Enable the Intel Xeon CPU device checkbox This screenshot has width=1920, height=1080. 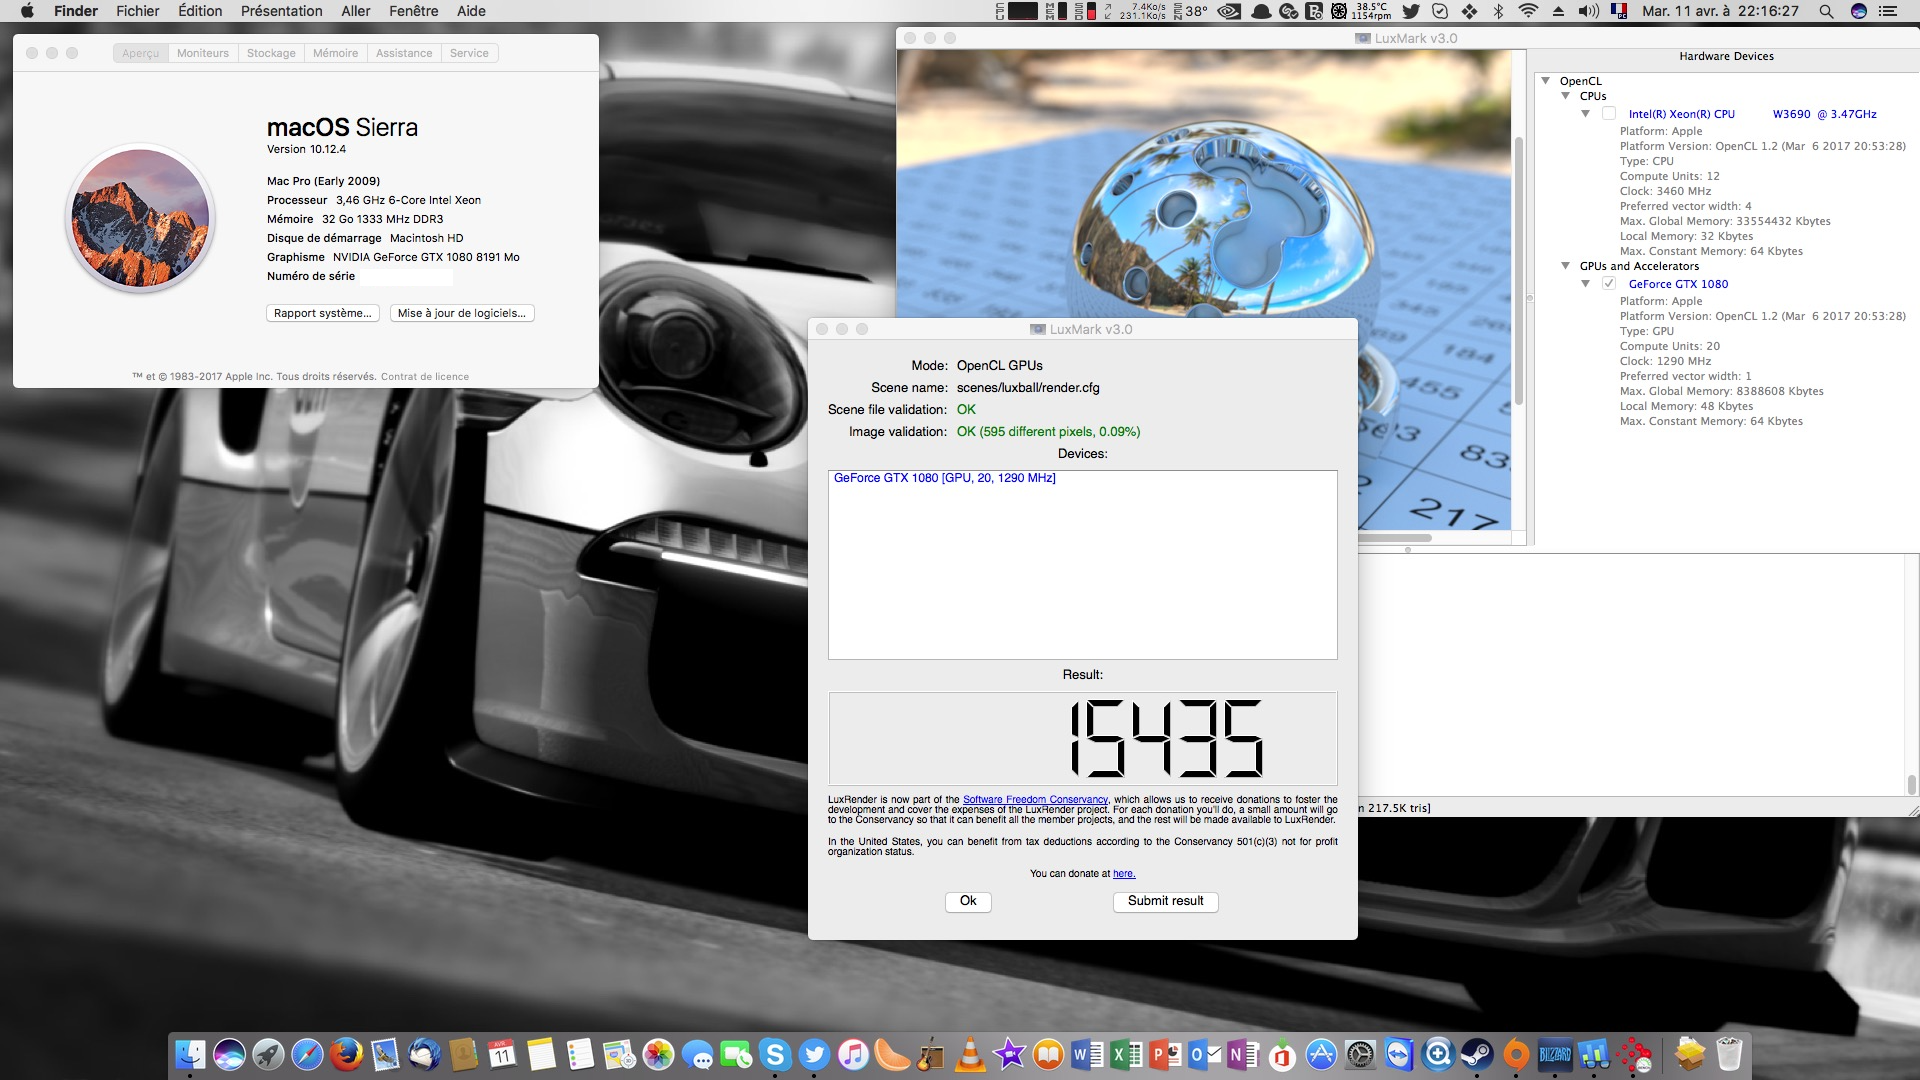[x=1609, y=114]
